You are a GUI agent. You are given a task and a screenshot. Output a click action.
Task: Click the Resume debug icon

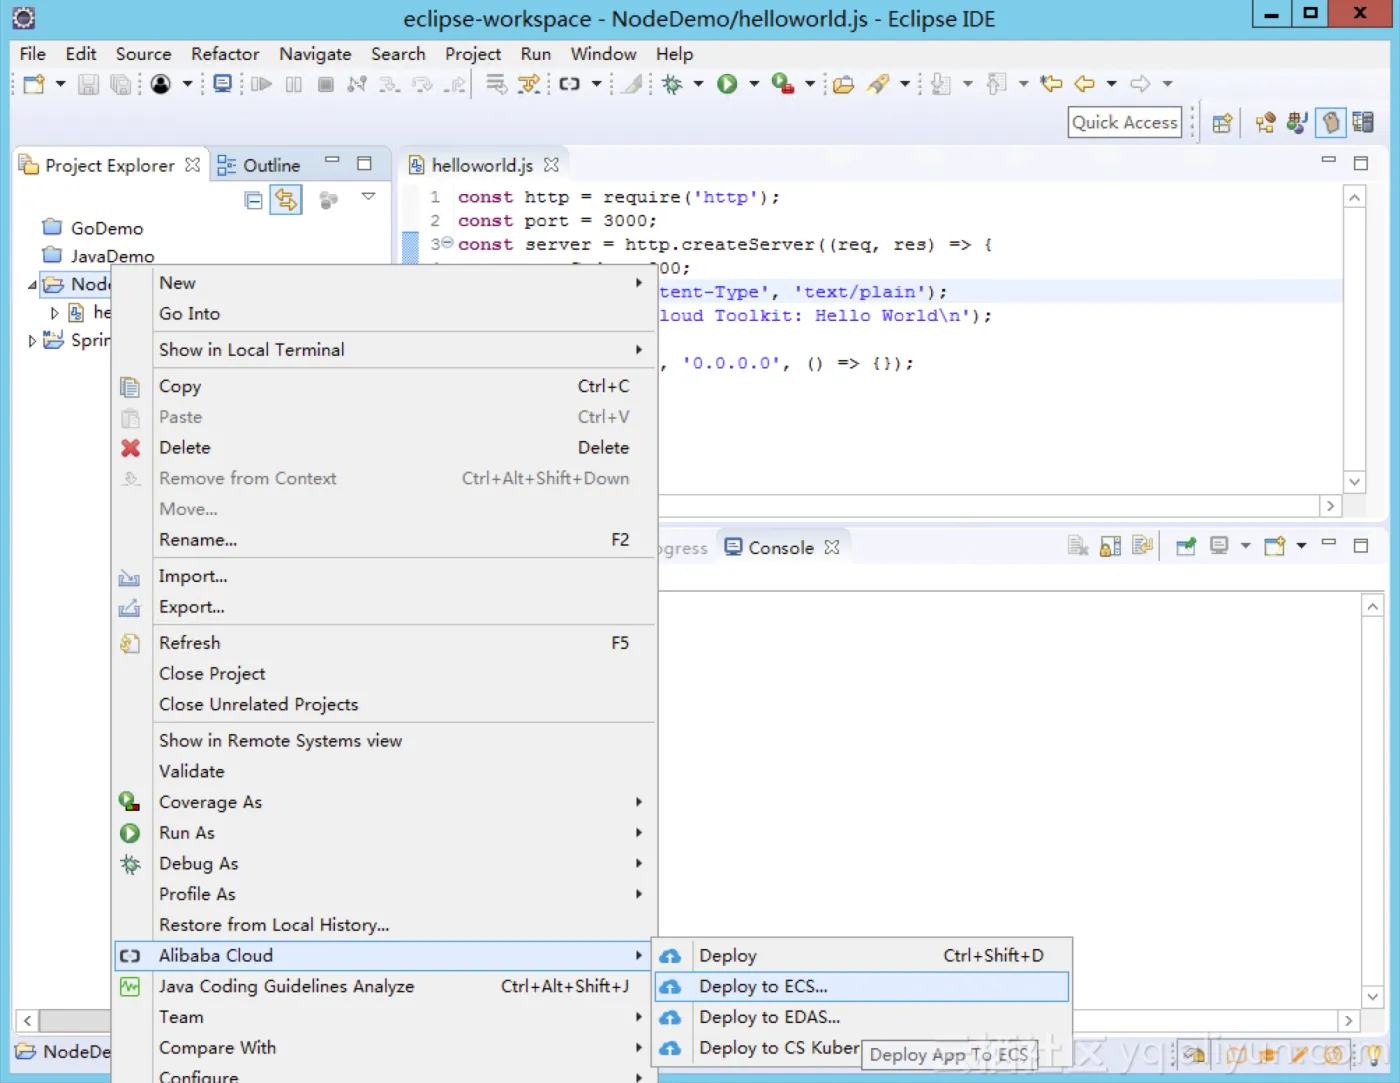tap(261, 84)
